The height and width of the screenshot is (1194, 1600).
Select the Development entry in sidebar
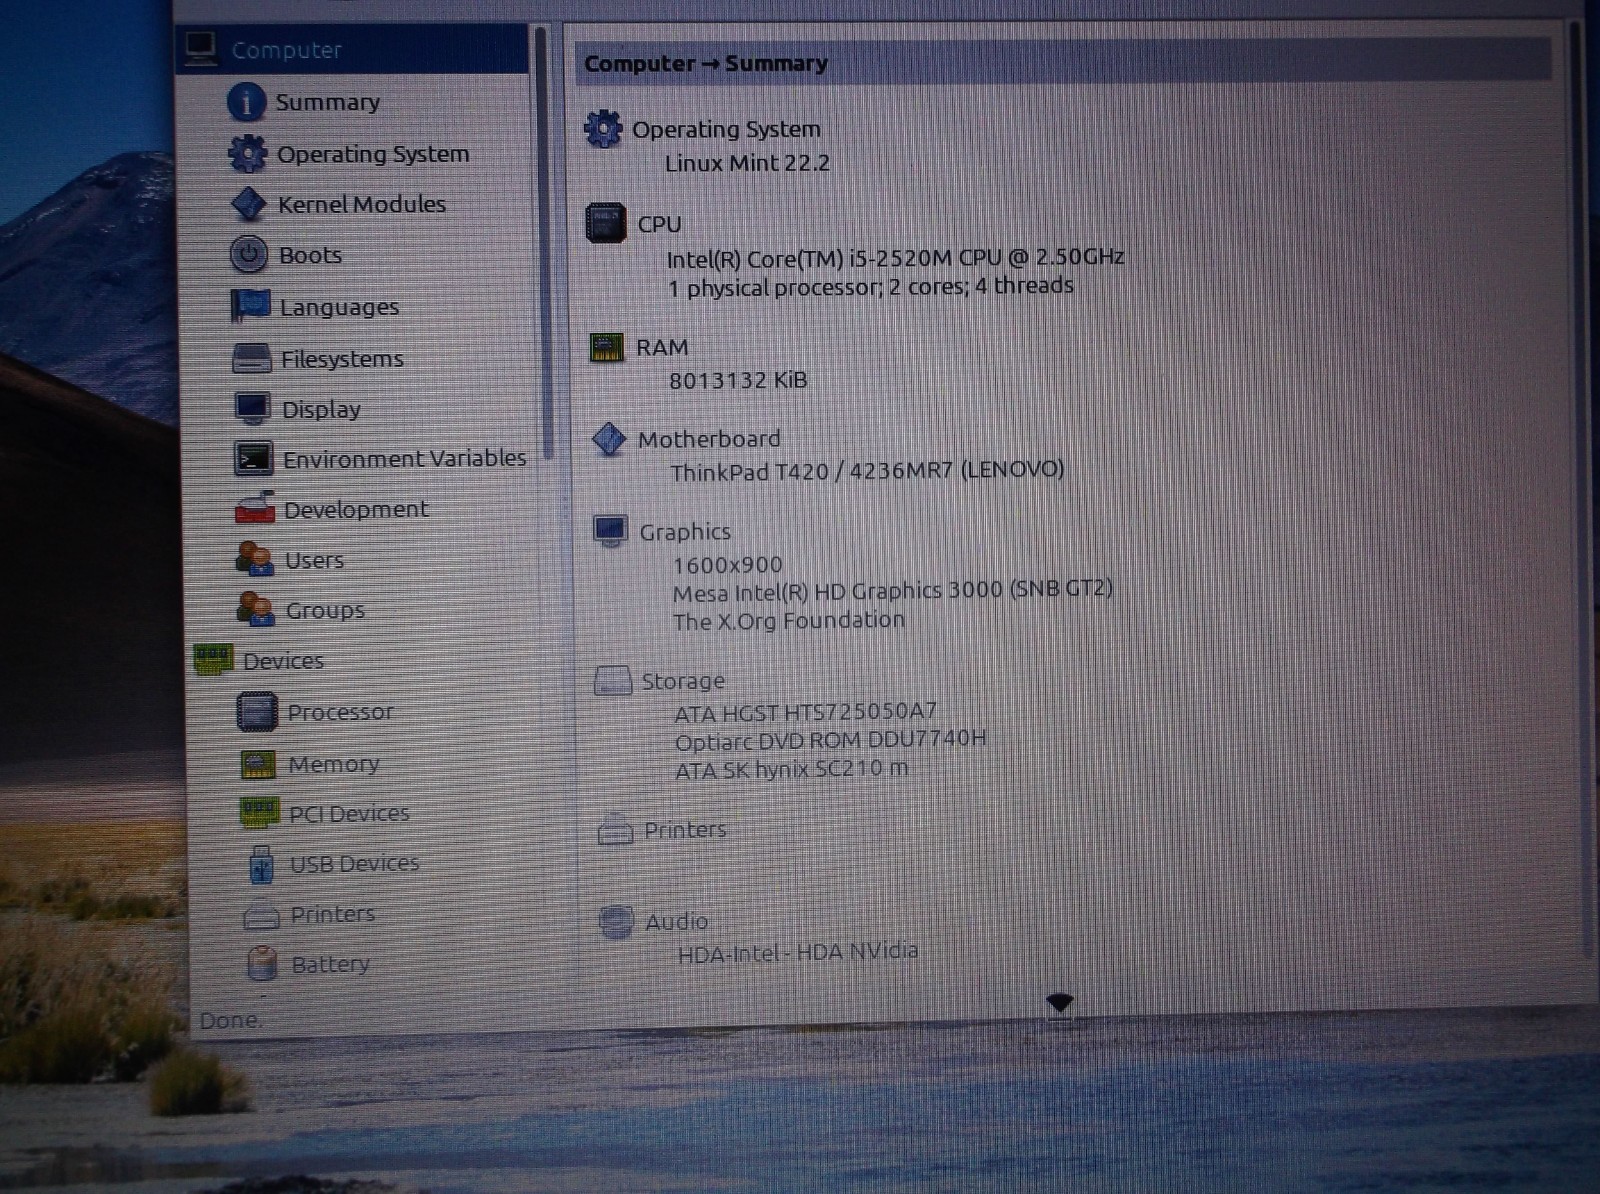355,510
